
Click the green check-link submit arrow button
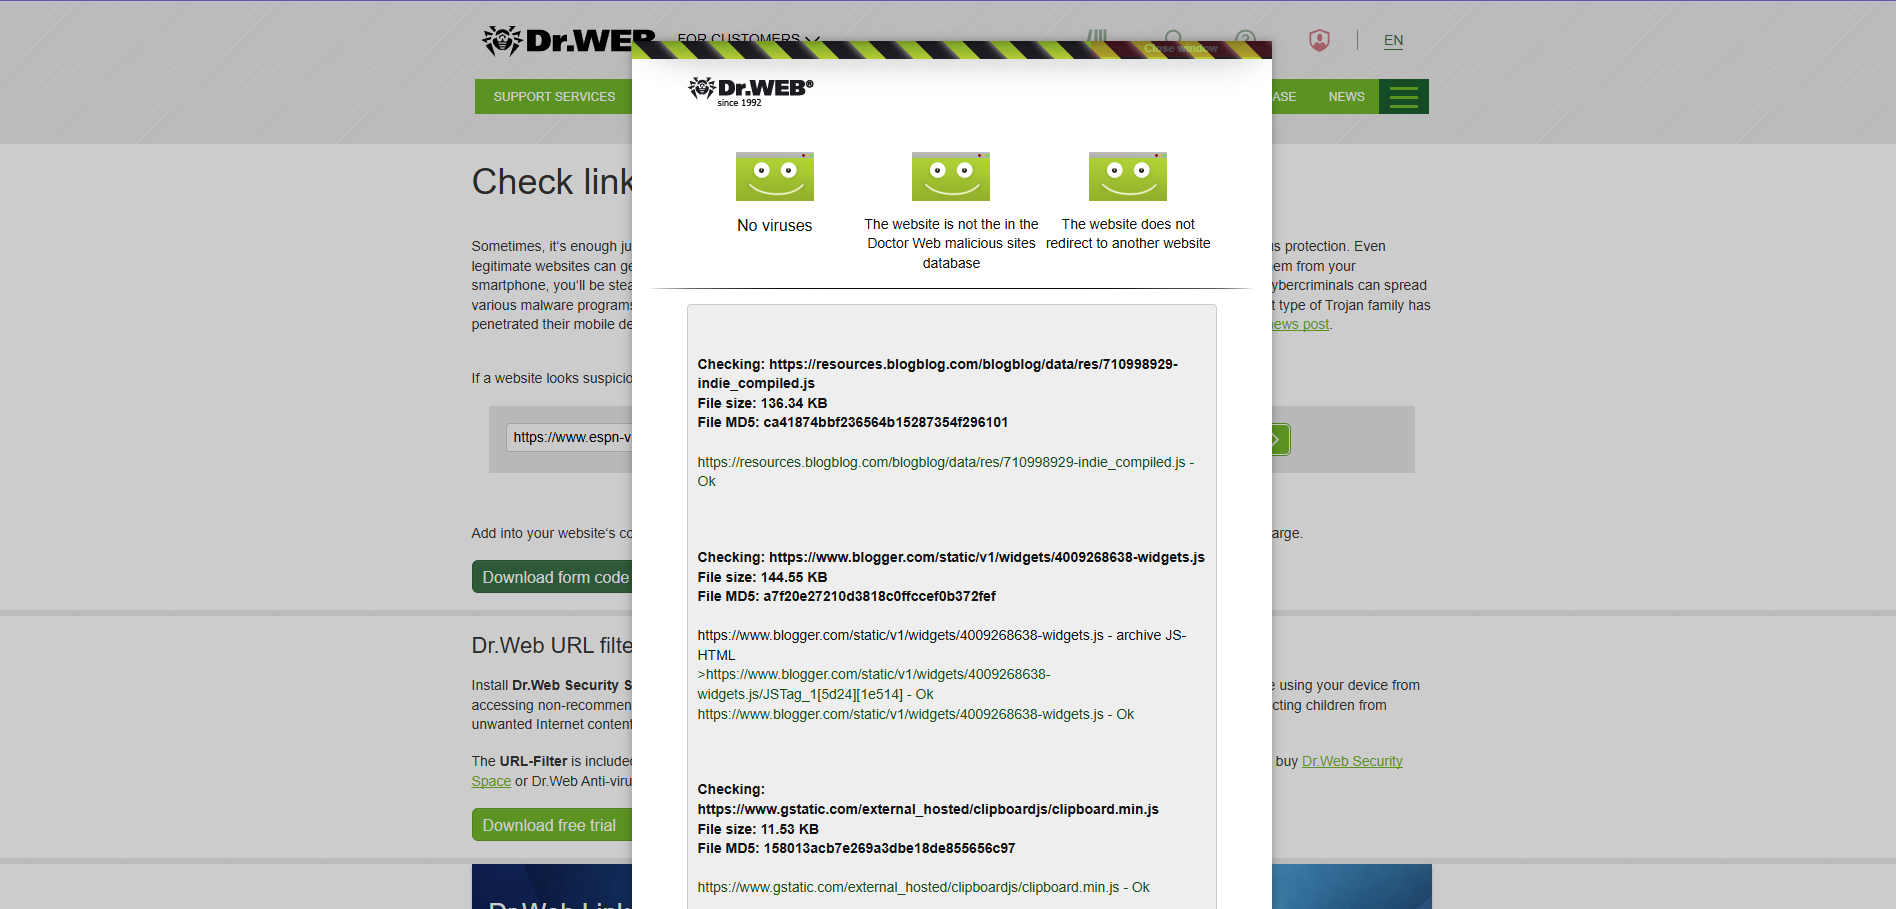point(1280,439)
